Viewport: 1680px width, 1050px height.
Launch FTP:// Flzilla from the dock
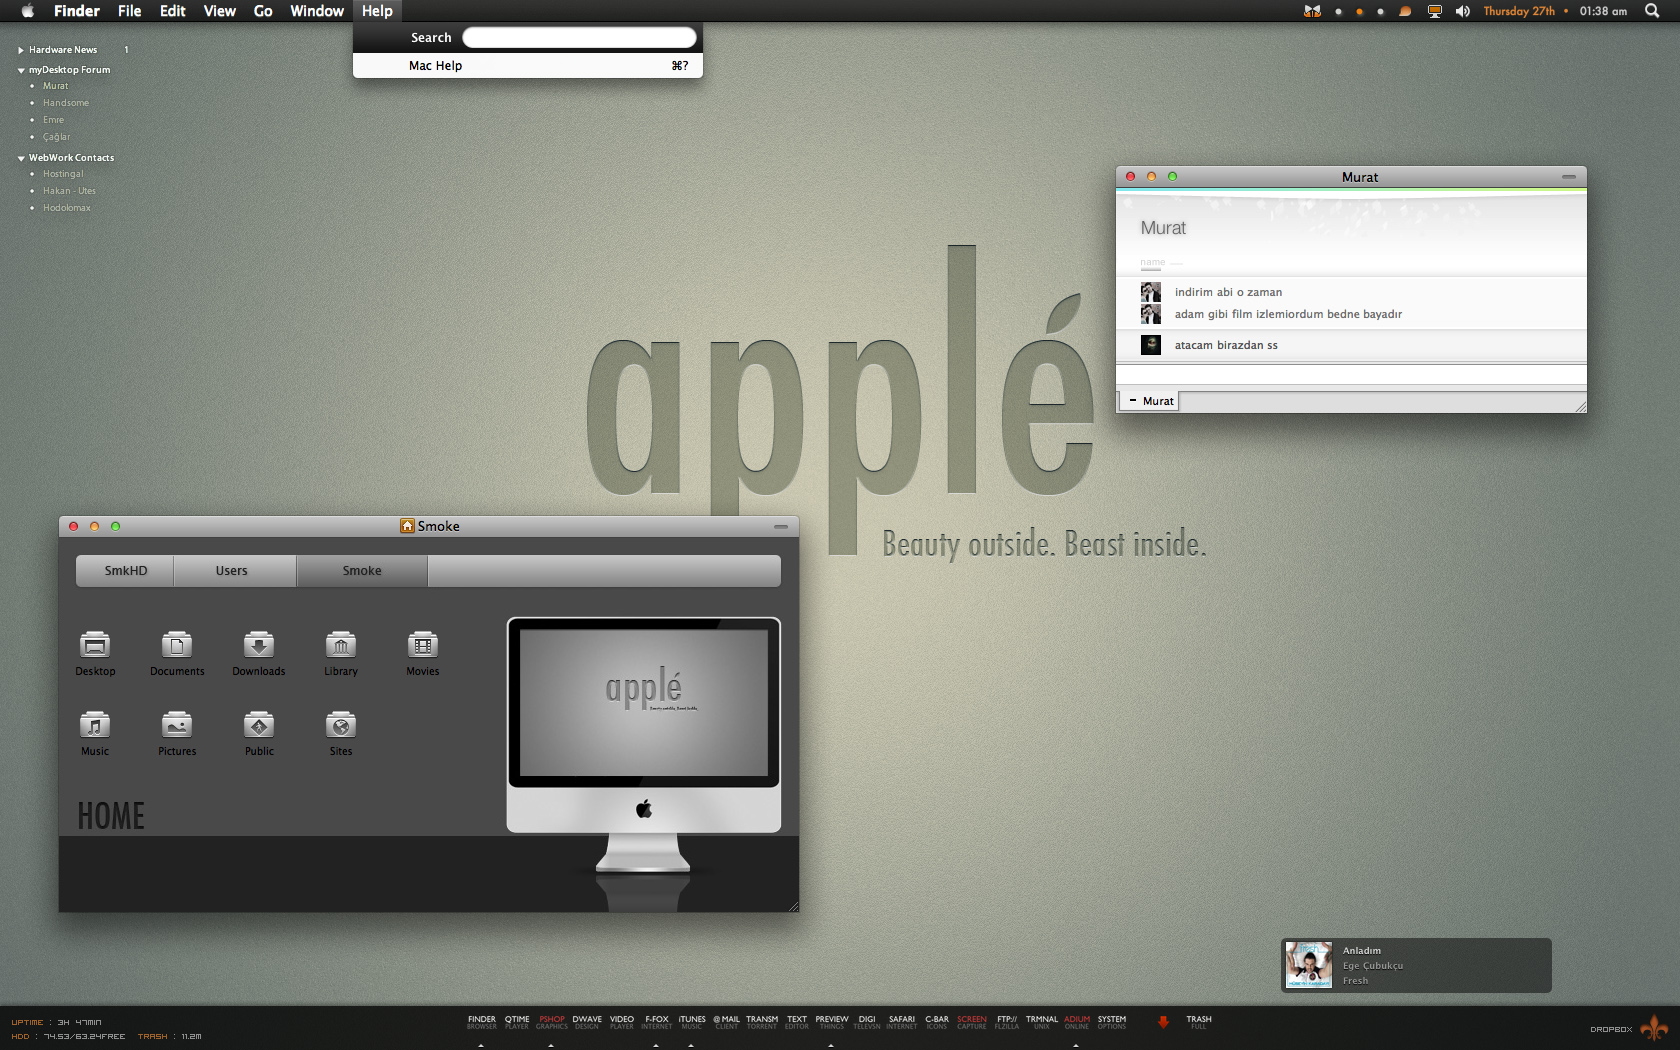click(1007, 1022)
